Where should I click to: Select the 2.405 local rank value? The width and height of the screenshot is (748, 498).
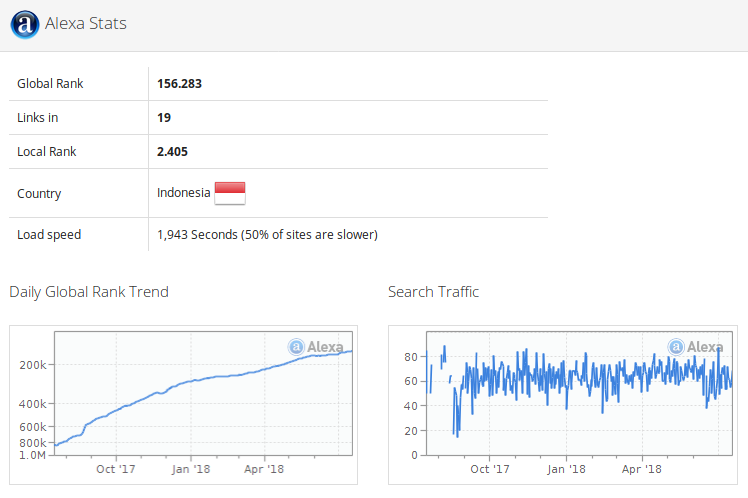tap(172, 151)
